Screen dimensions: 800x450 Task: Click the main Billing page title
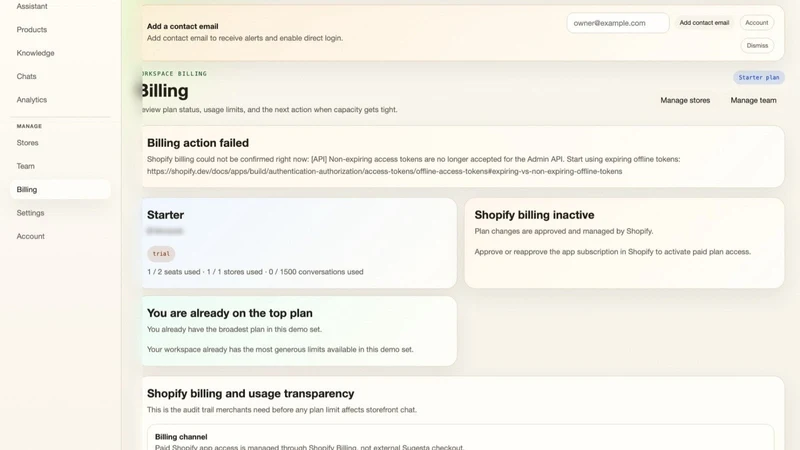[164, 91]
